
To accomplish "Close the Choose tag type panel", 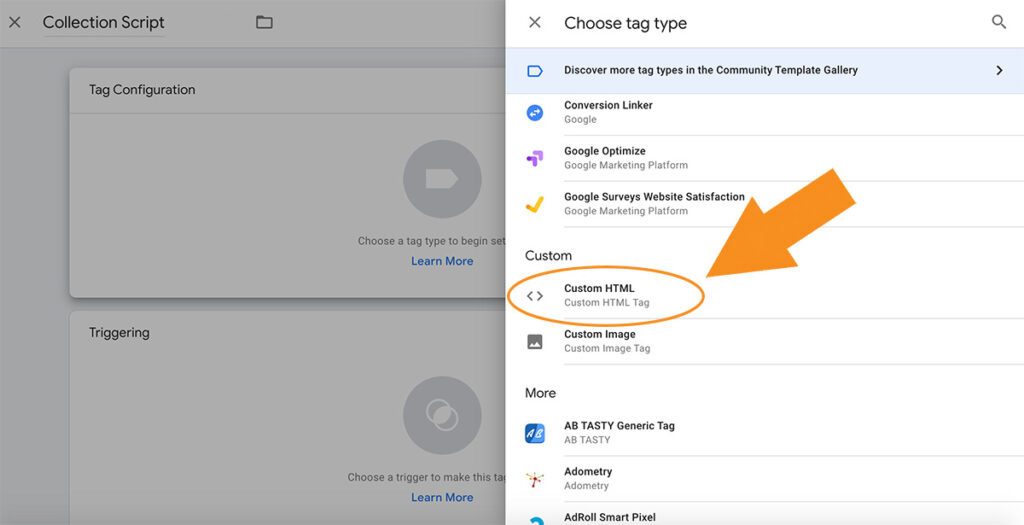I will click(x=534, y=23).
